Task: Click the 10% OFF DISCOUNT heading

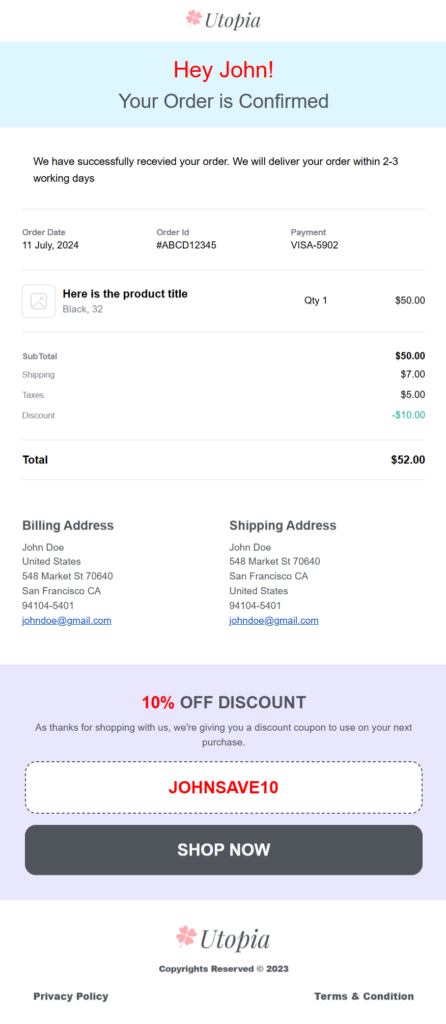Action: [223, 703]
